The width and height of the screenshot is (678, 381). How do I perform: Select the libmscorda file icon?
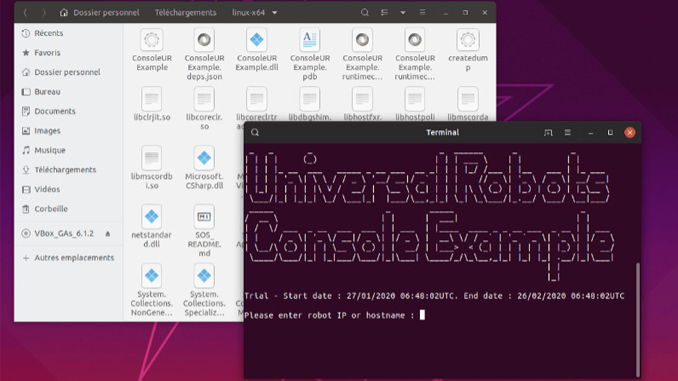468,99
